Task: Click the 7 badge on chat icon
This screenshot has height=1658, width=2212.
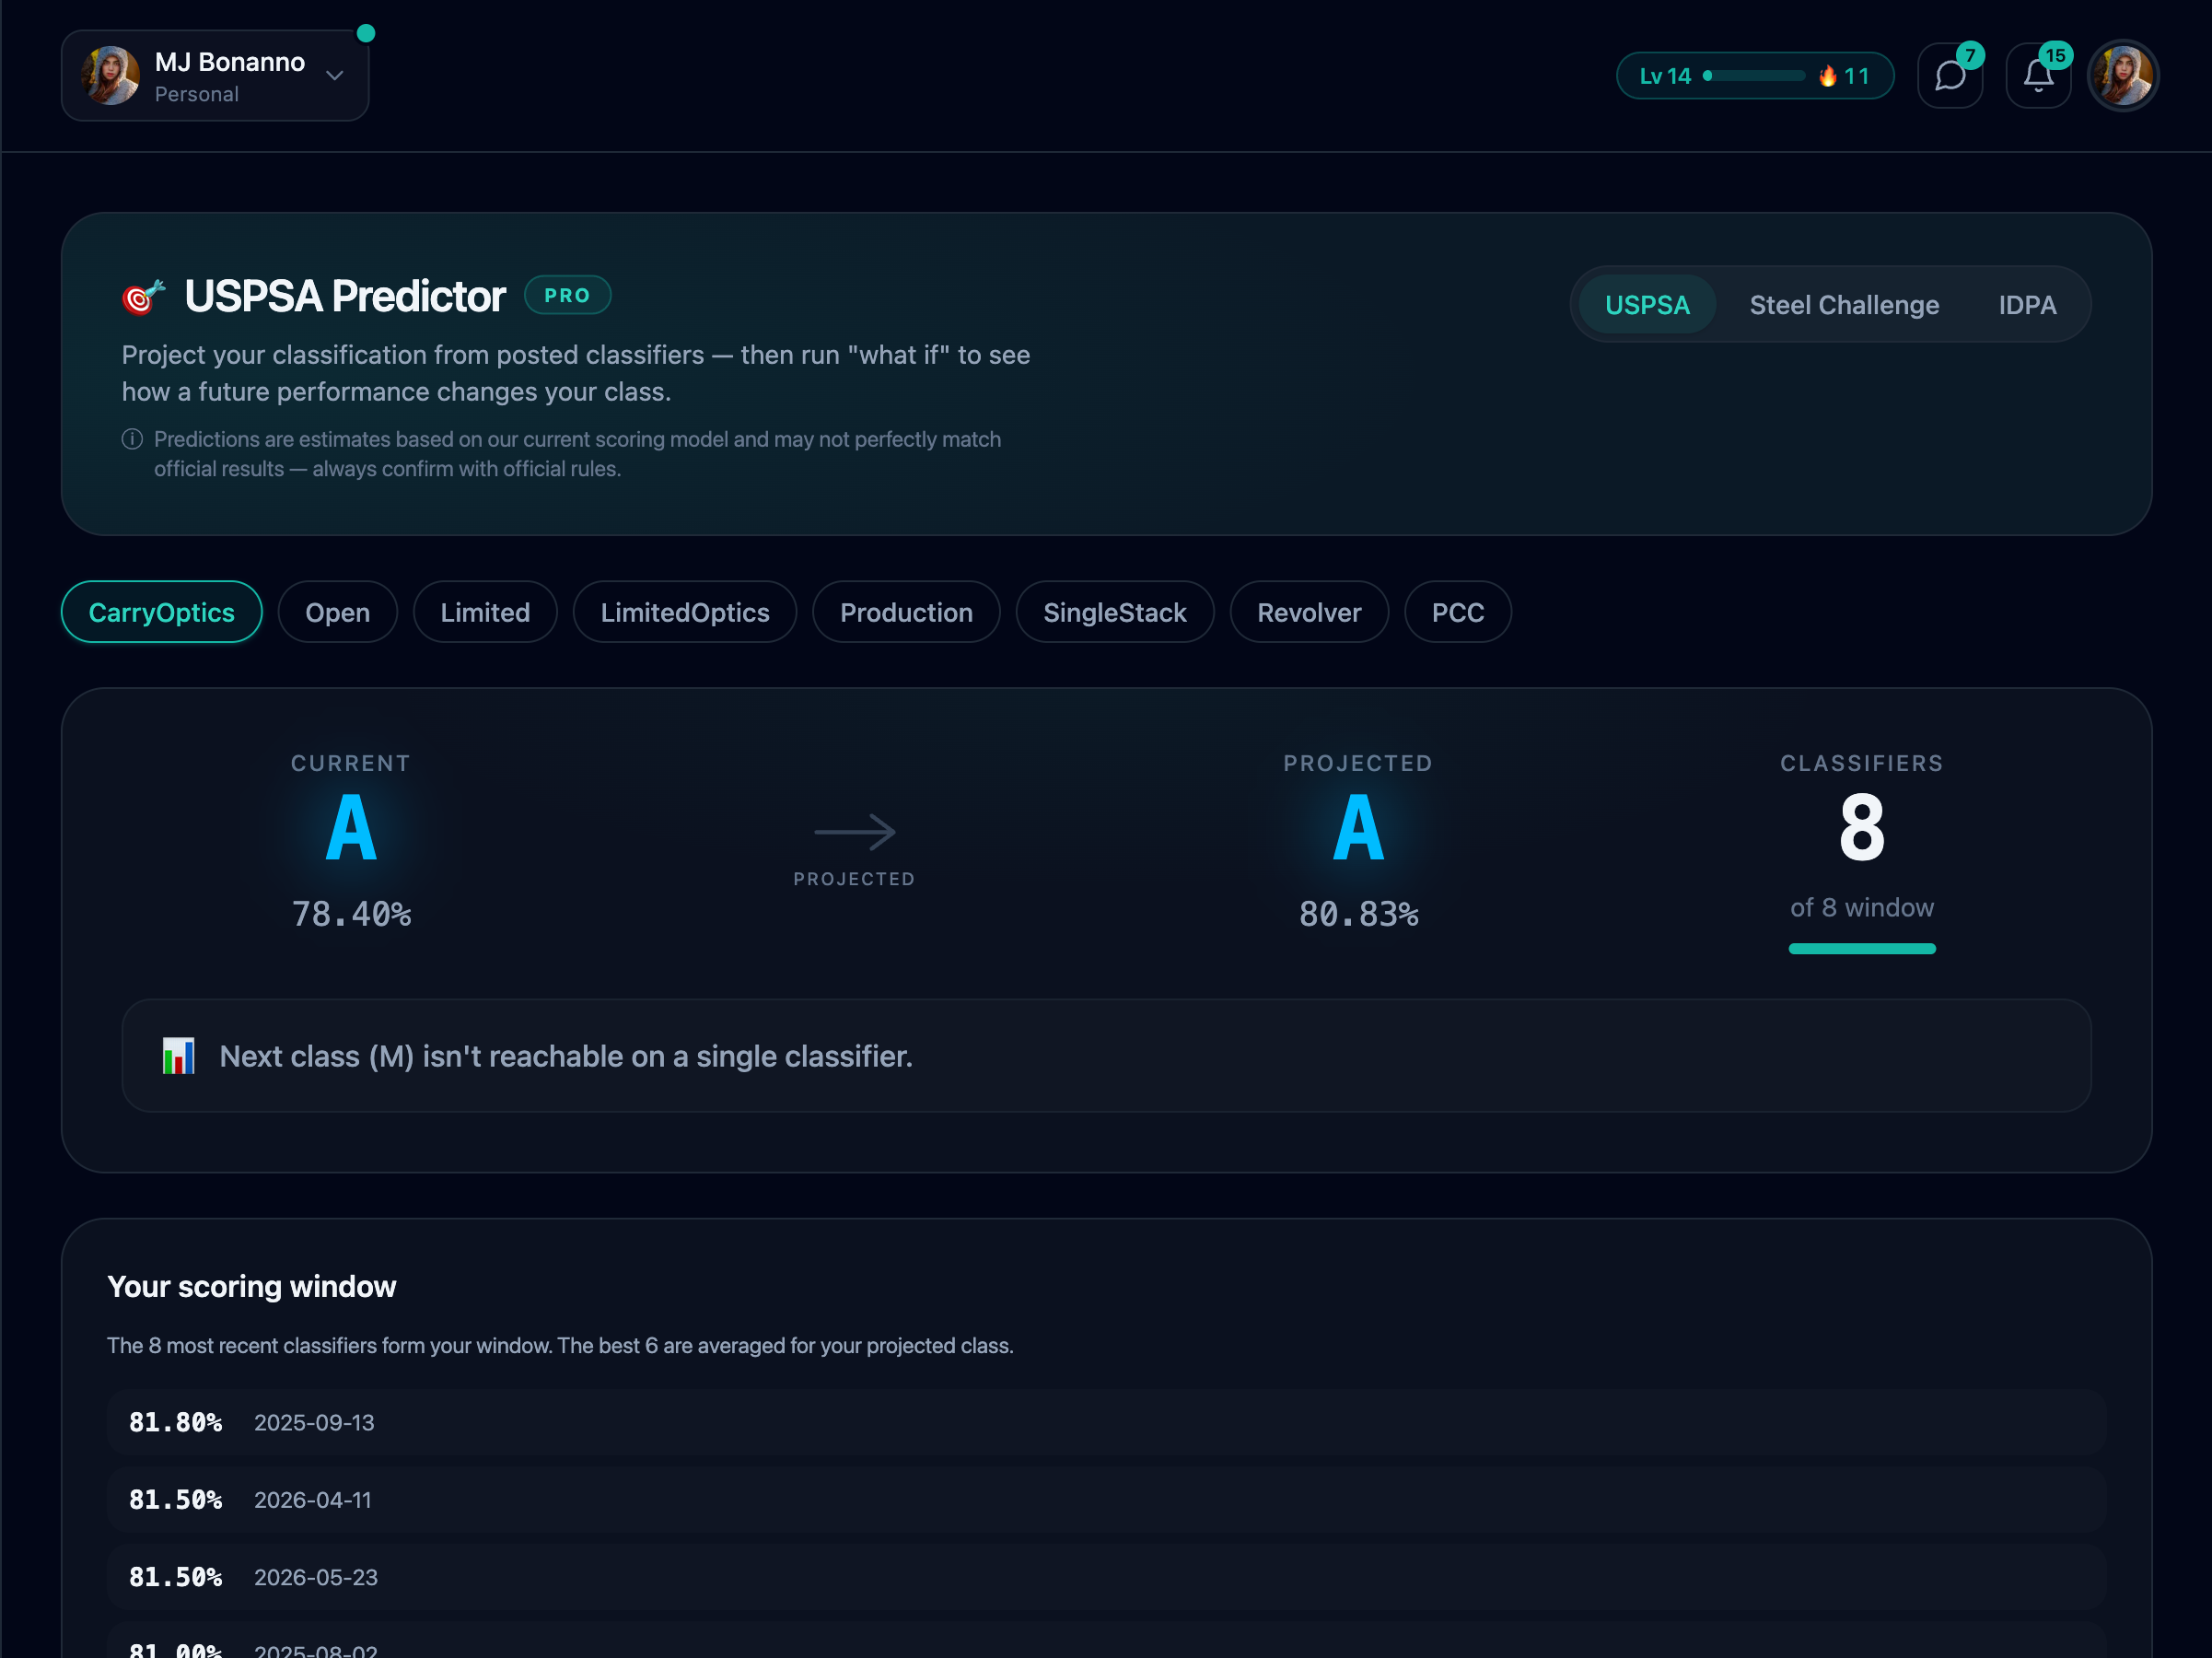Action: [x=1969, y=56]
